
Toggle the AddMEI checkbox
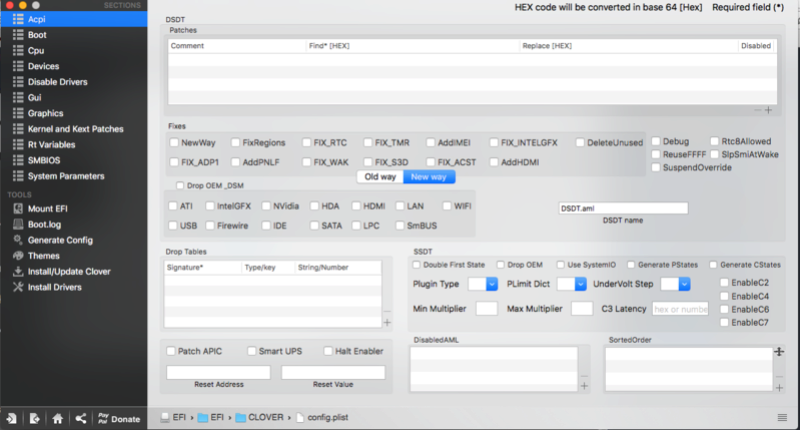click(430, 142)
